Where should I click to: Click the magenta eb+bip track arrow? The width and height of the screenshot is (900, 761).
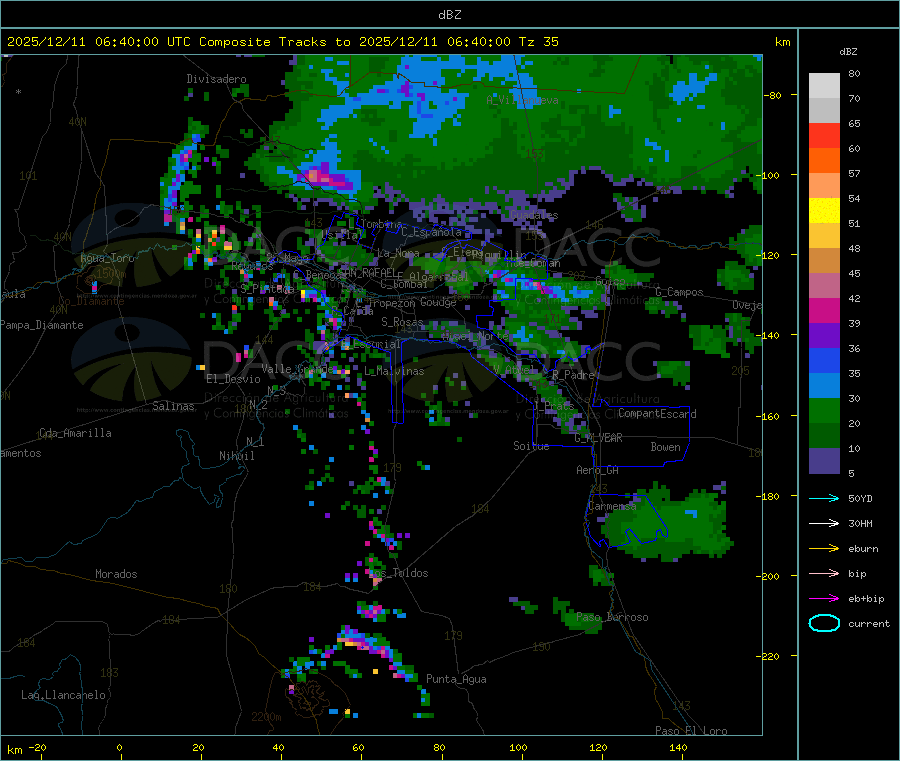click(x=824, y=599)
